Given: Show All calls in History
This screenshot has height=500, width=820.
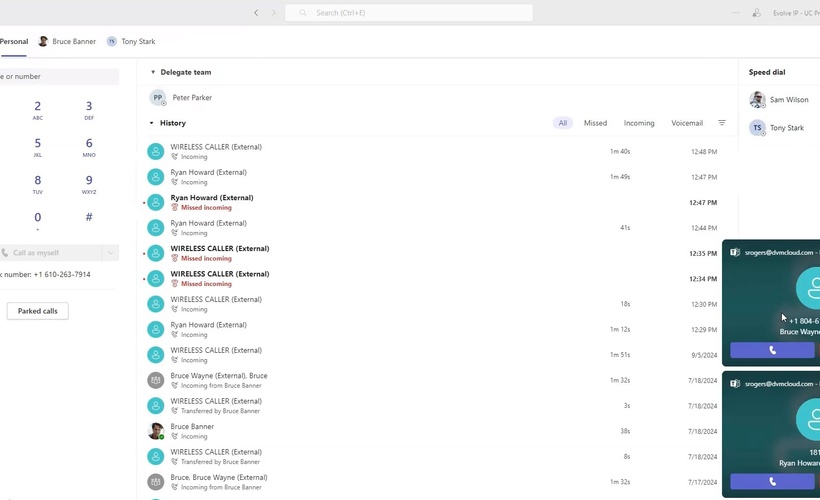Looking at the screenshot, I should [x=563, y=123].
